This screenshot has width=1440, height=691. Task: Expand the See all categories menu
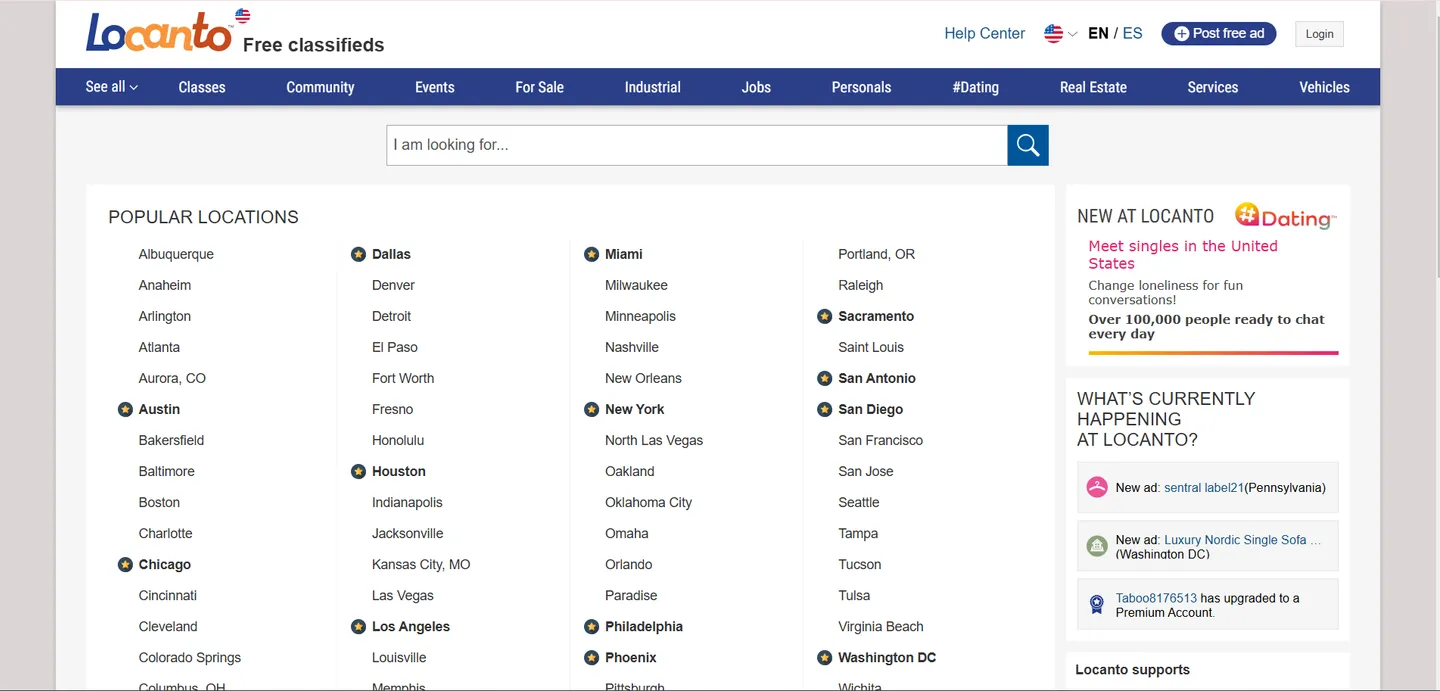click(112, 87)
